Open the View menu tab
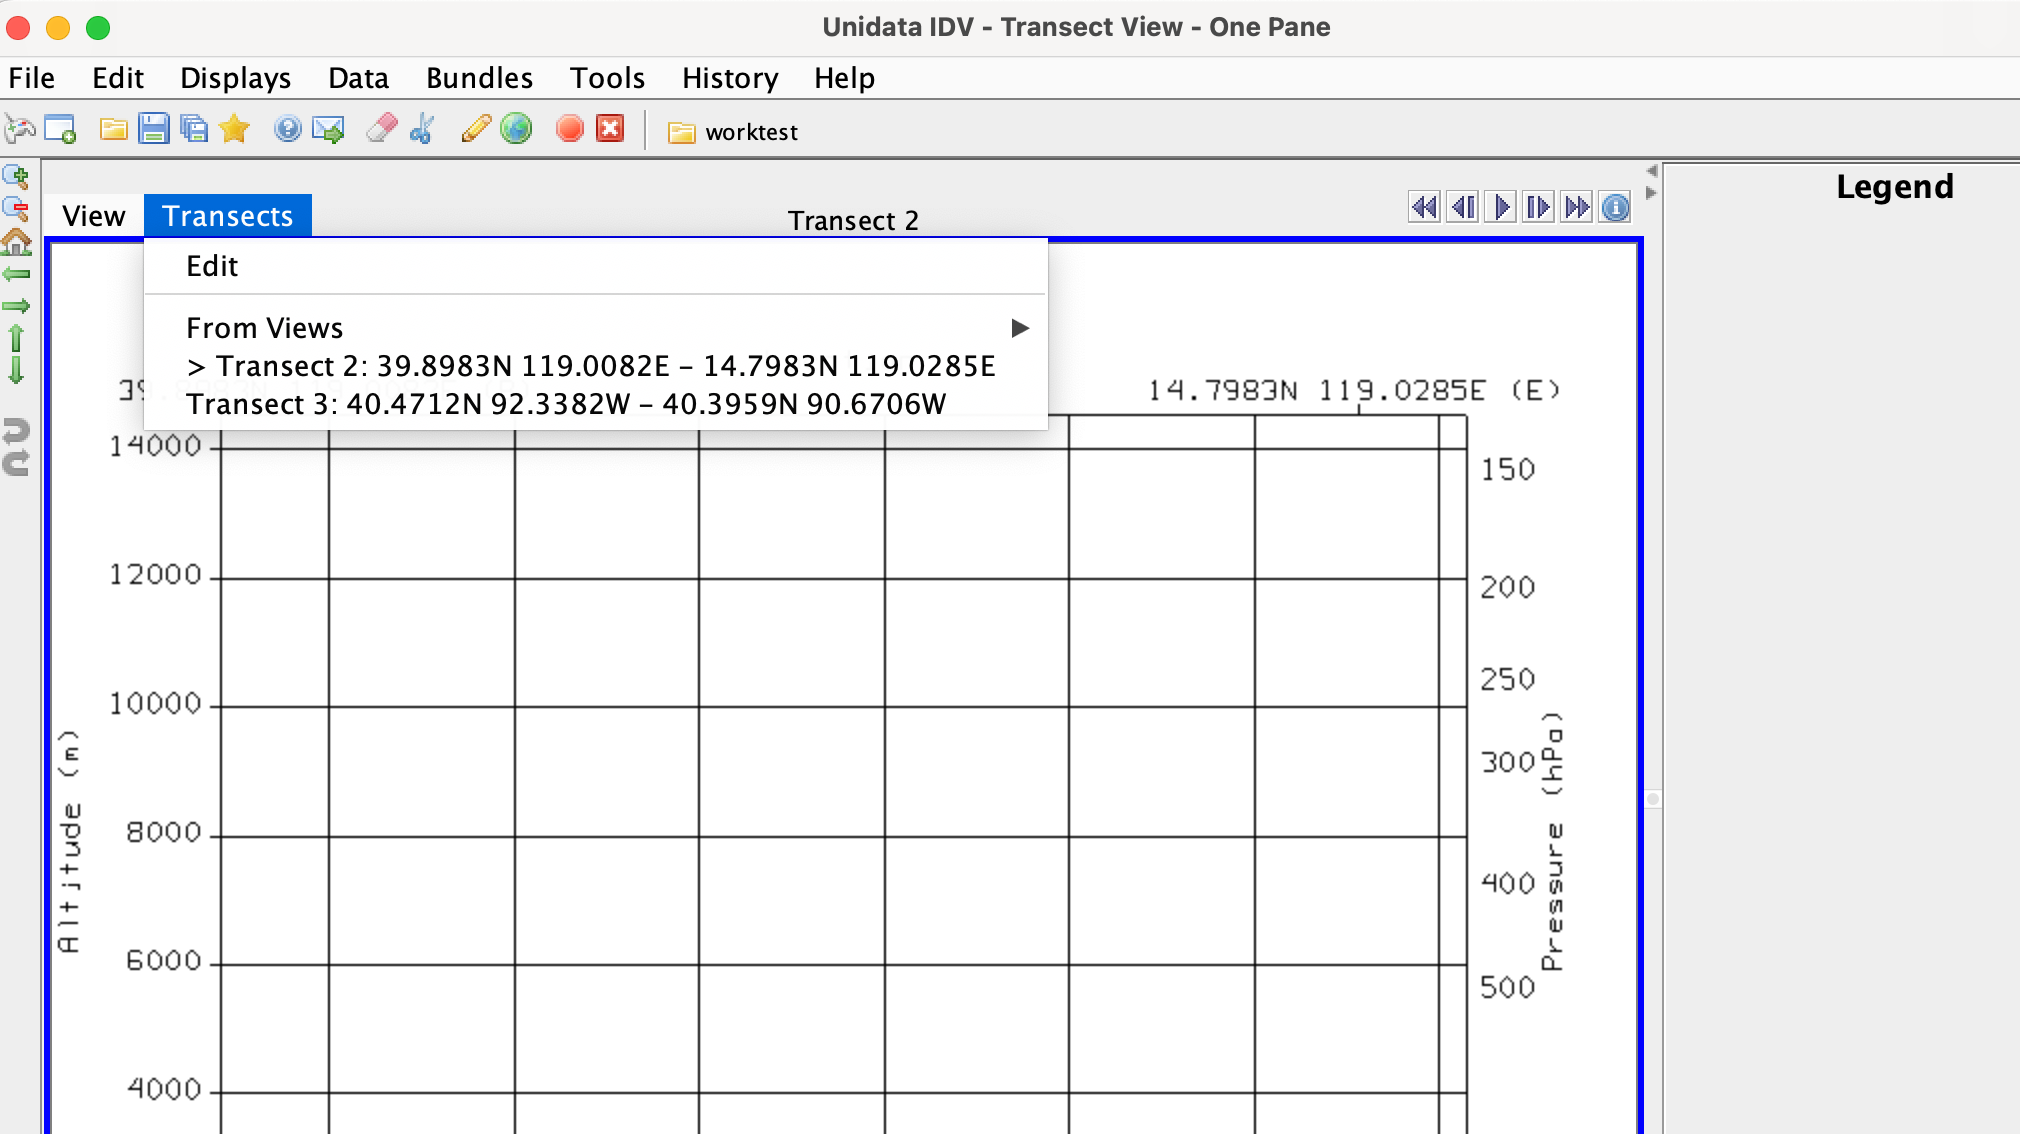The width and height of the screenshot is (2020, 1134). pyautogui.click(x=94, y=216)
